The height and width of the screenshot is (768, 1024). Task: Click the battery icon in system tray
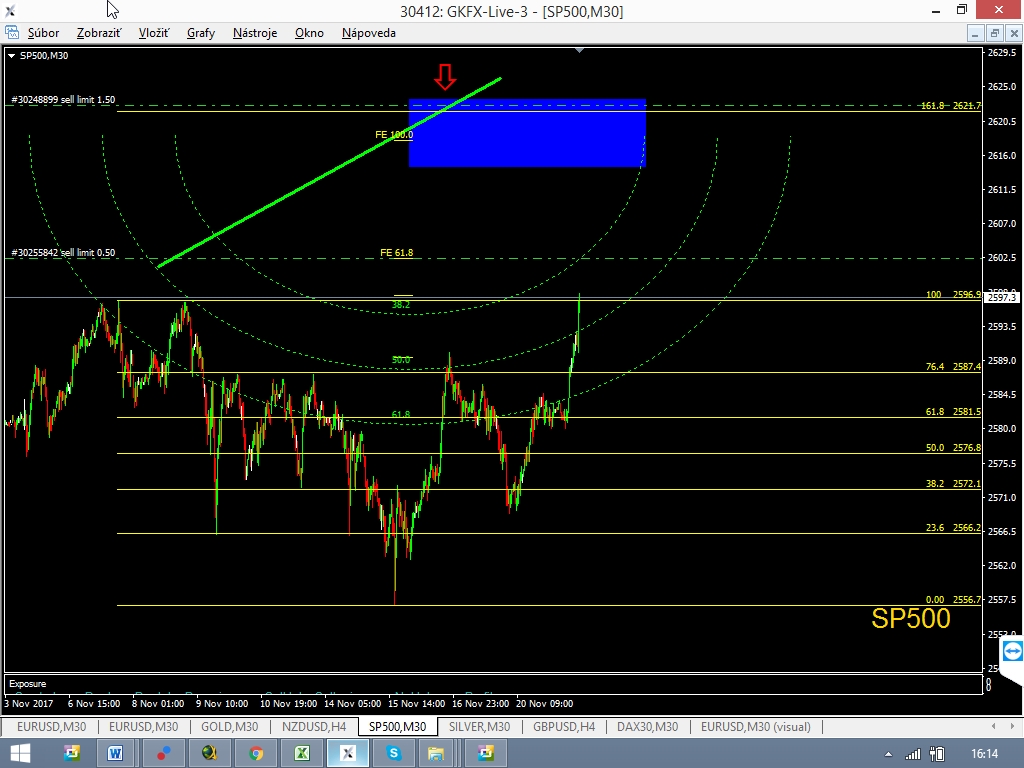(x=938, y=753)
